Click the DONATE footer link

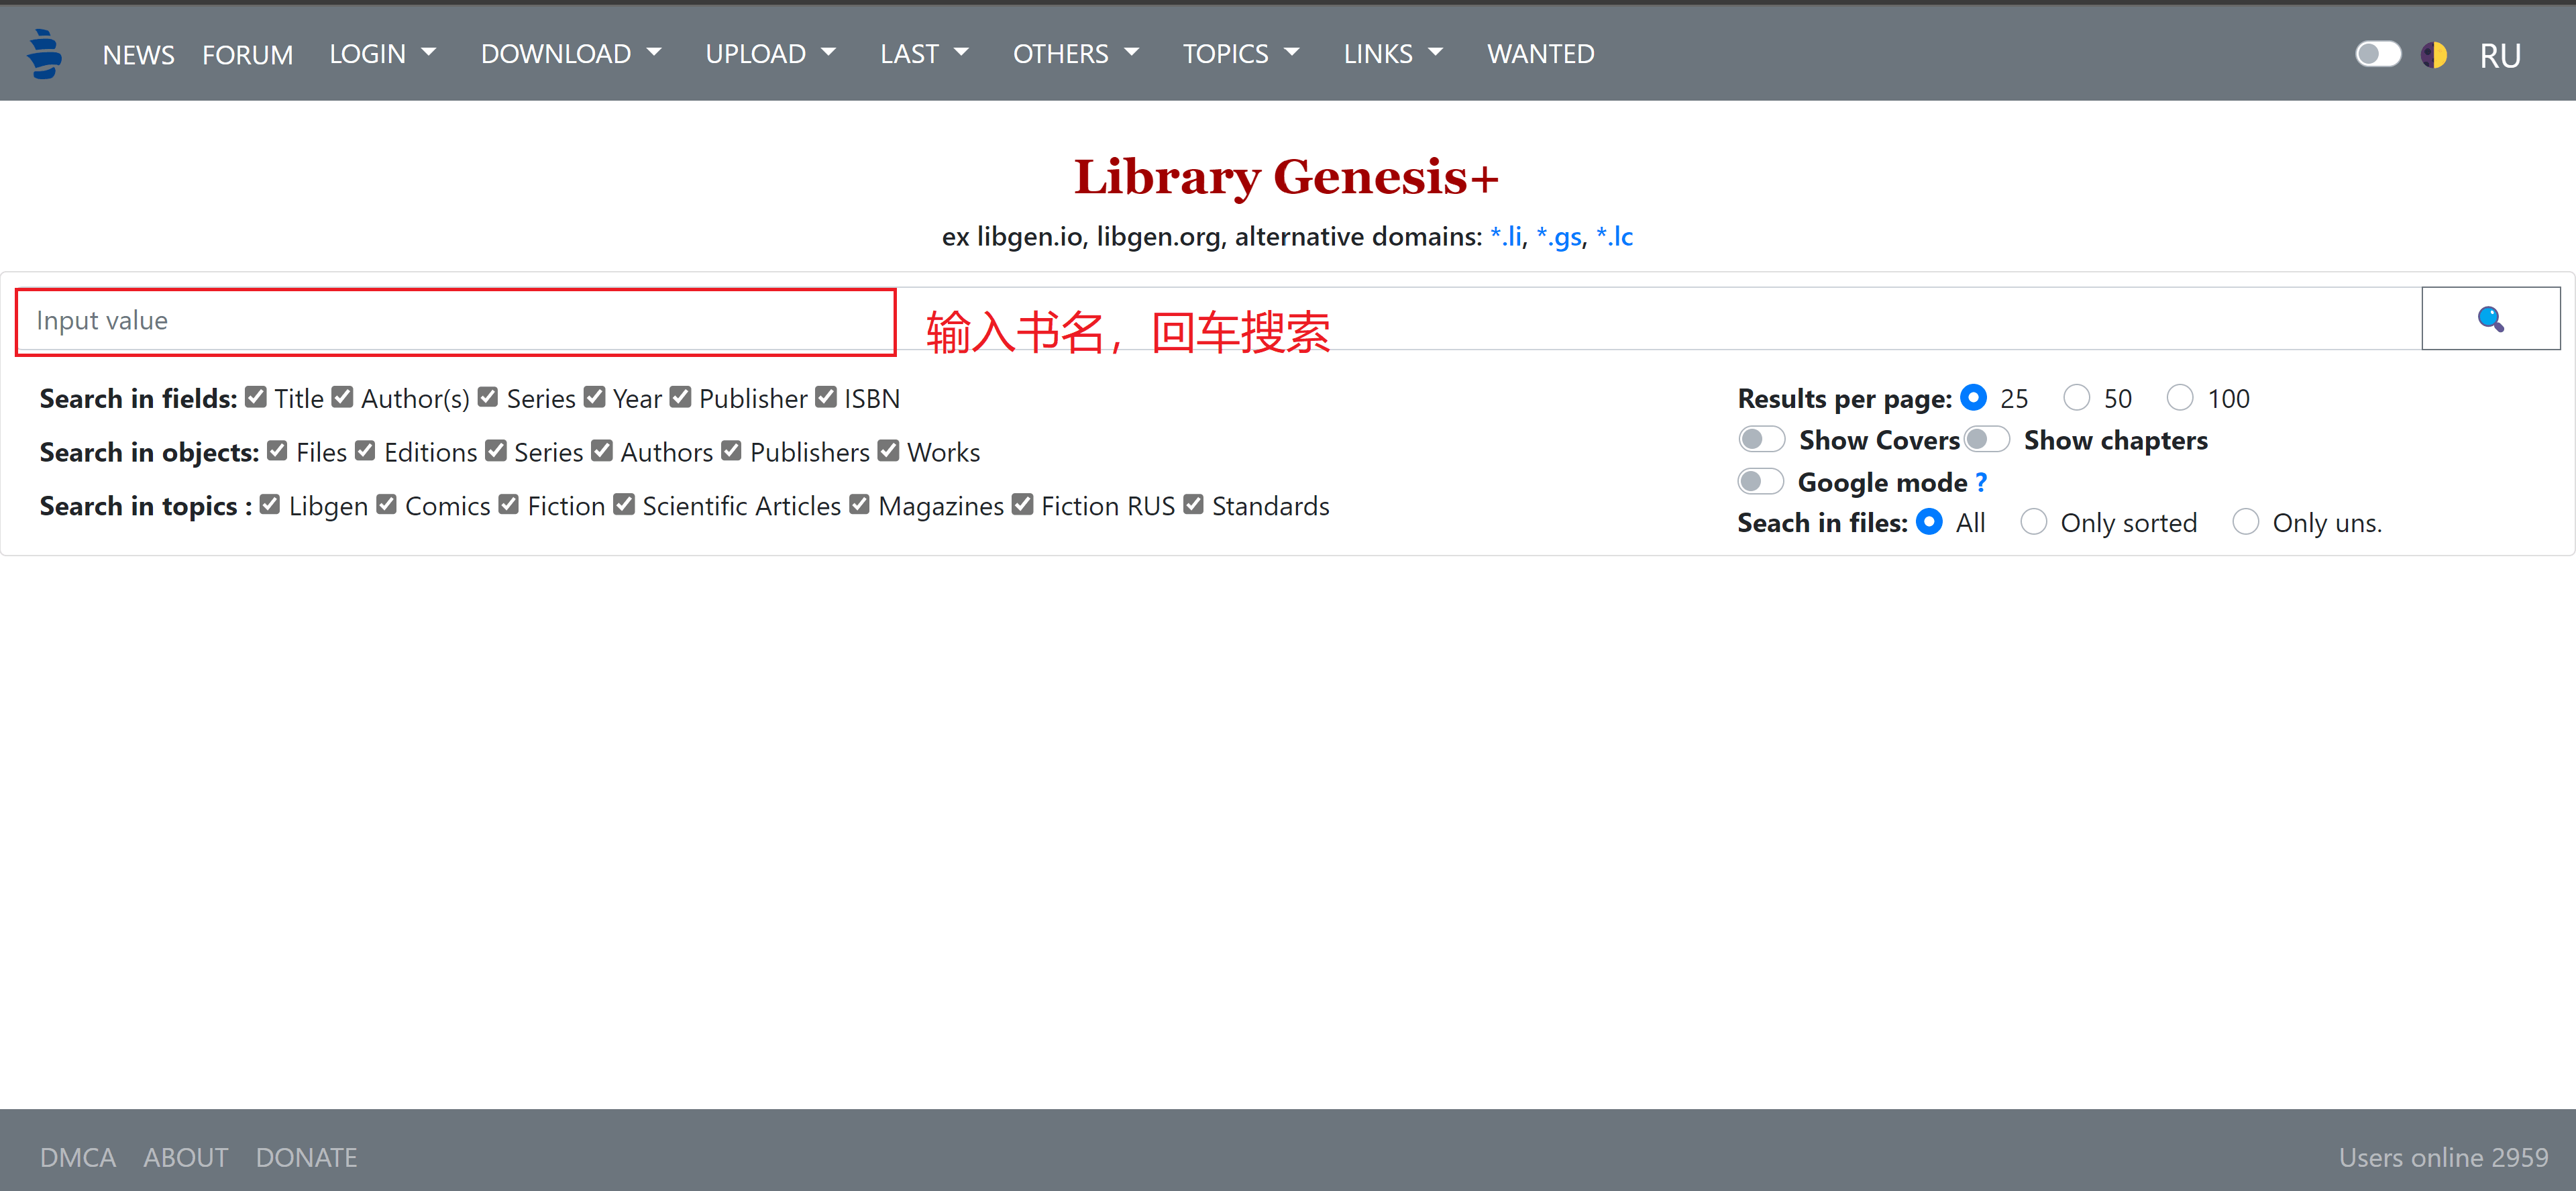point(306,1157)
